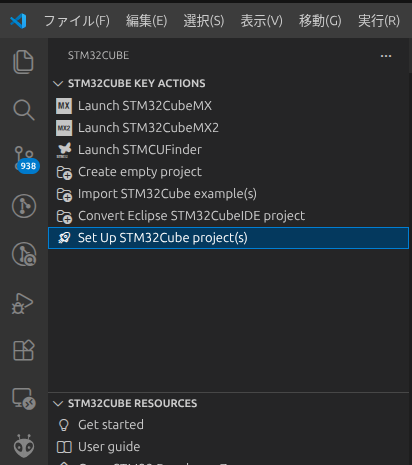Click the VS Code logo icon
Image resolution: width=412 pixels, height=465 pixels.
pos(18,21)
